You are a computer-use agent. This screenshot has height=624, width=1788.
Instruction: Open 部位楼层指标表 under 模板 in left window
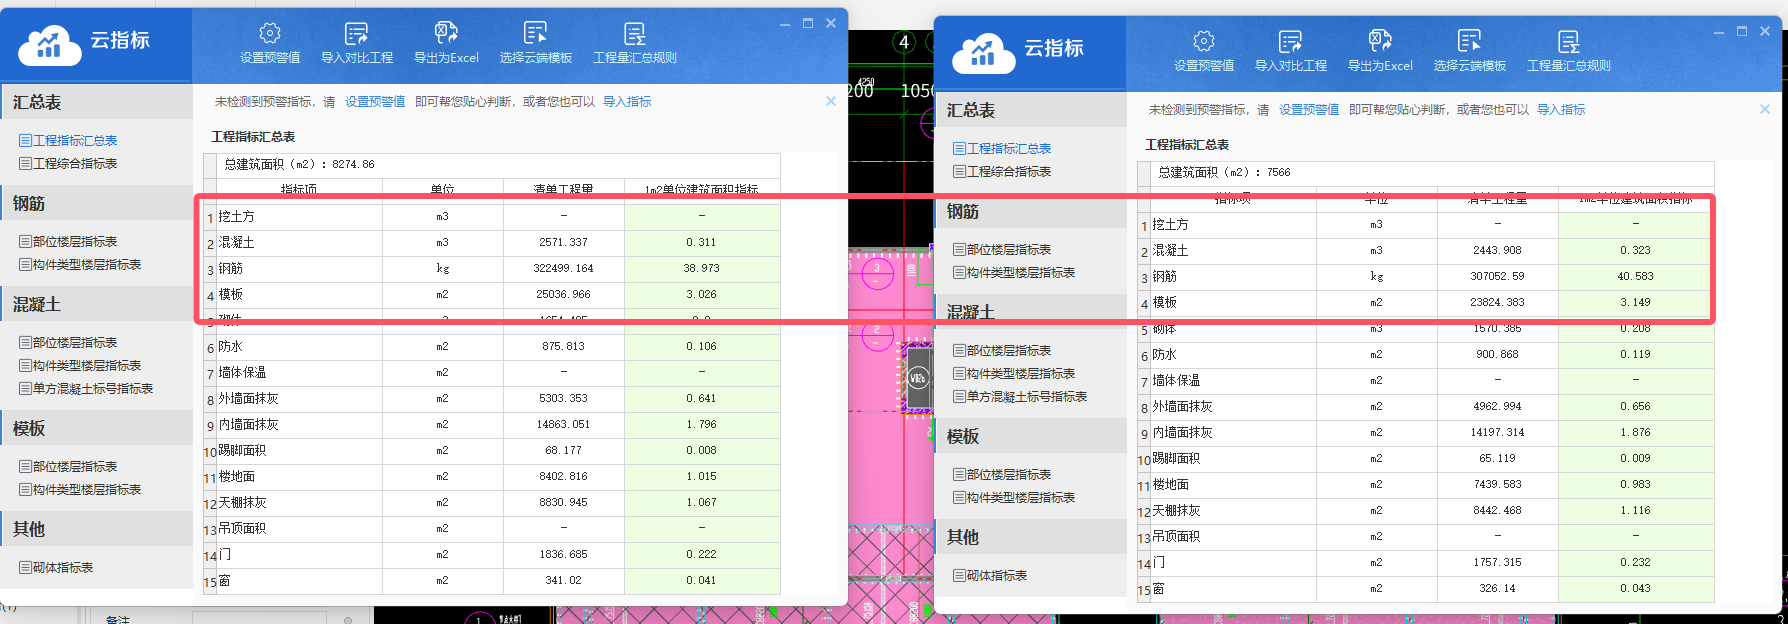[68, 466]
